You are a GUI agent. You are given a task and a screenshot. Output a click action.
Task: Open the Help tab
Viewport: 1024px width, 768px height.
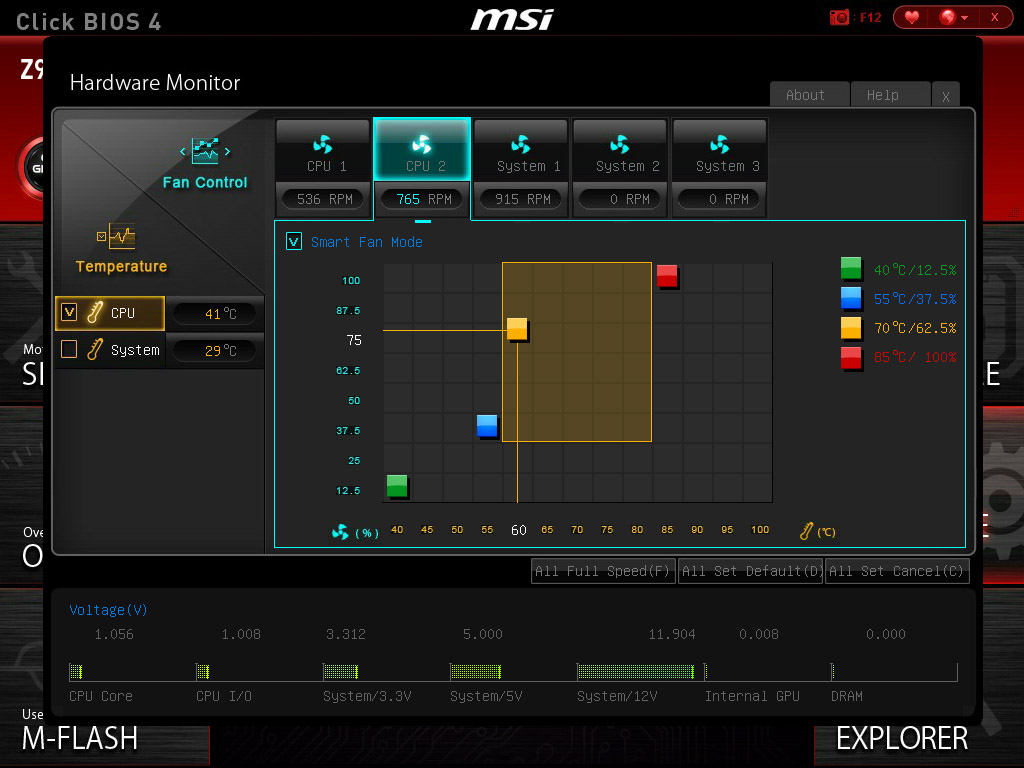[890, 95]
